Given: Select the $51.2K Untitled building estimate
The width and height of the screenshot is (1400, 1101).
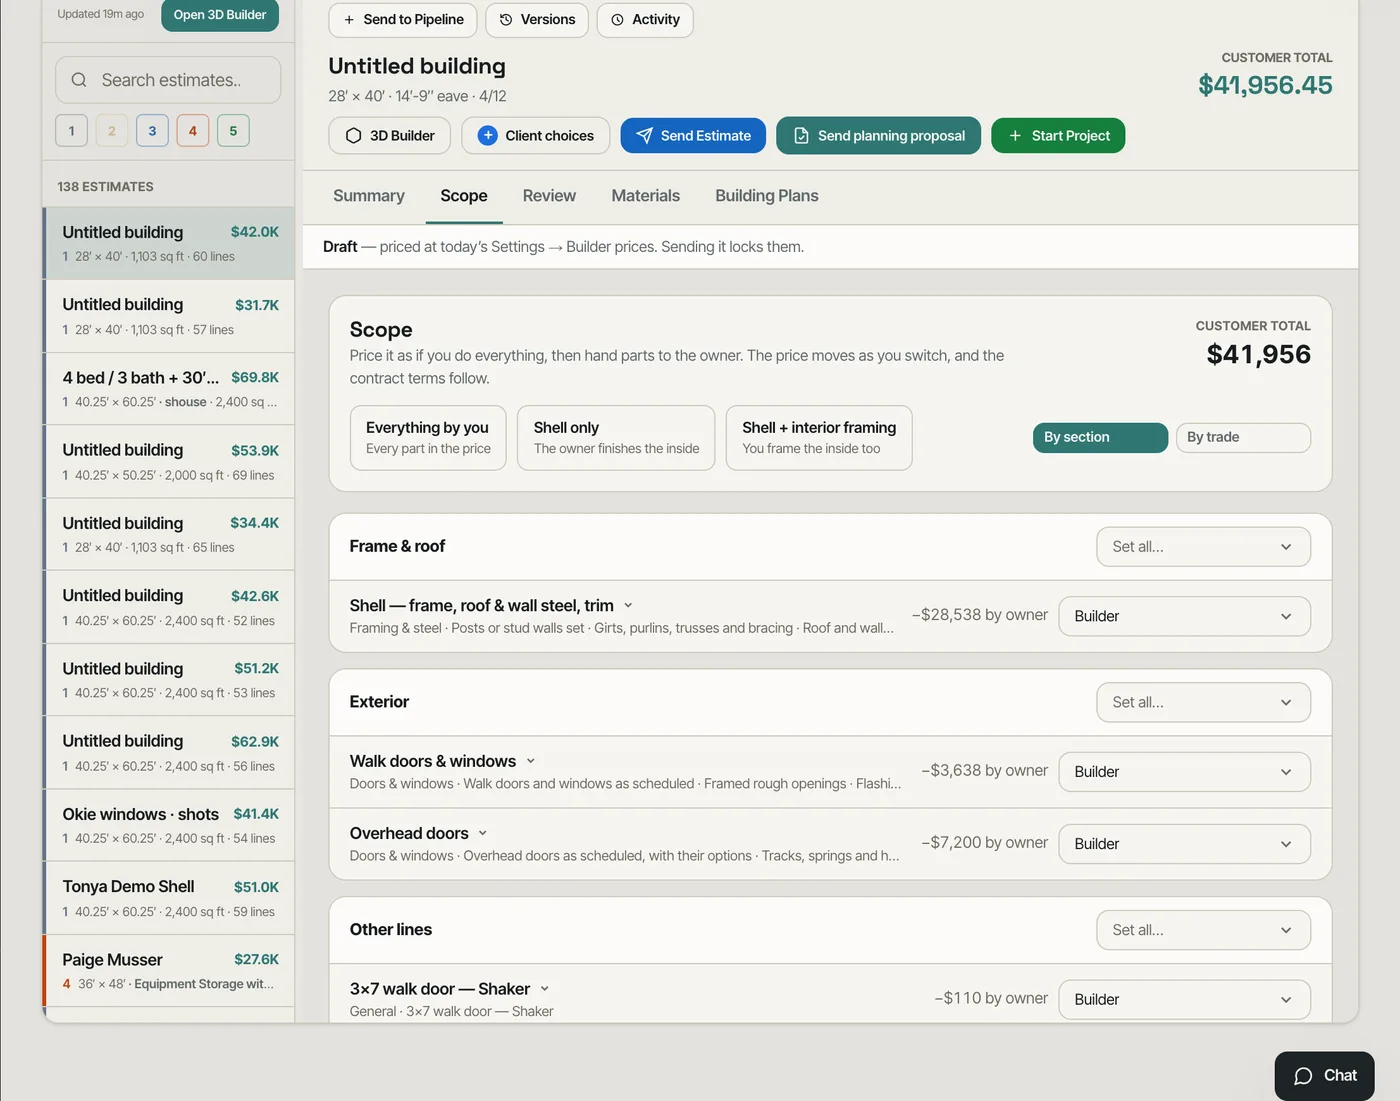Looking at the screenshot, I should (169, 680).
